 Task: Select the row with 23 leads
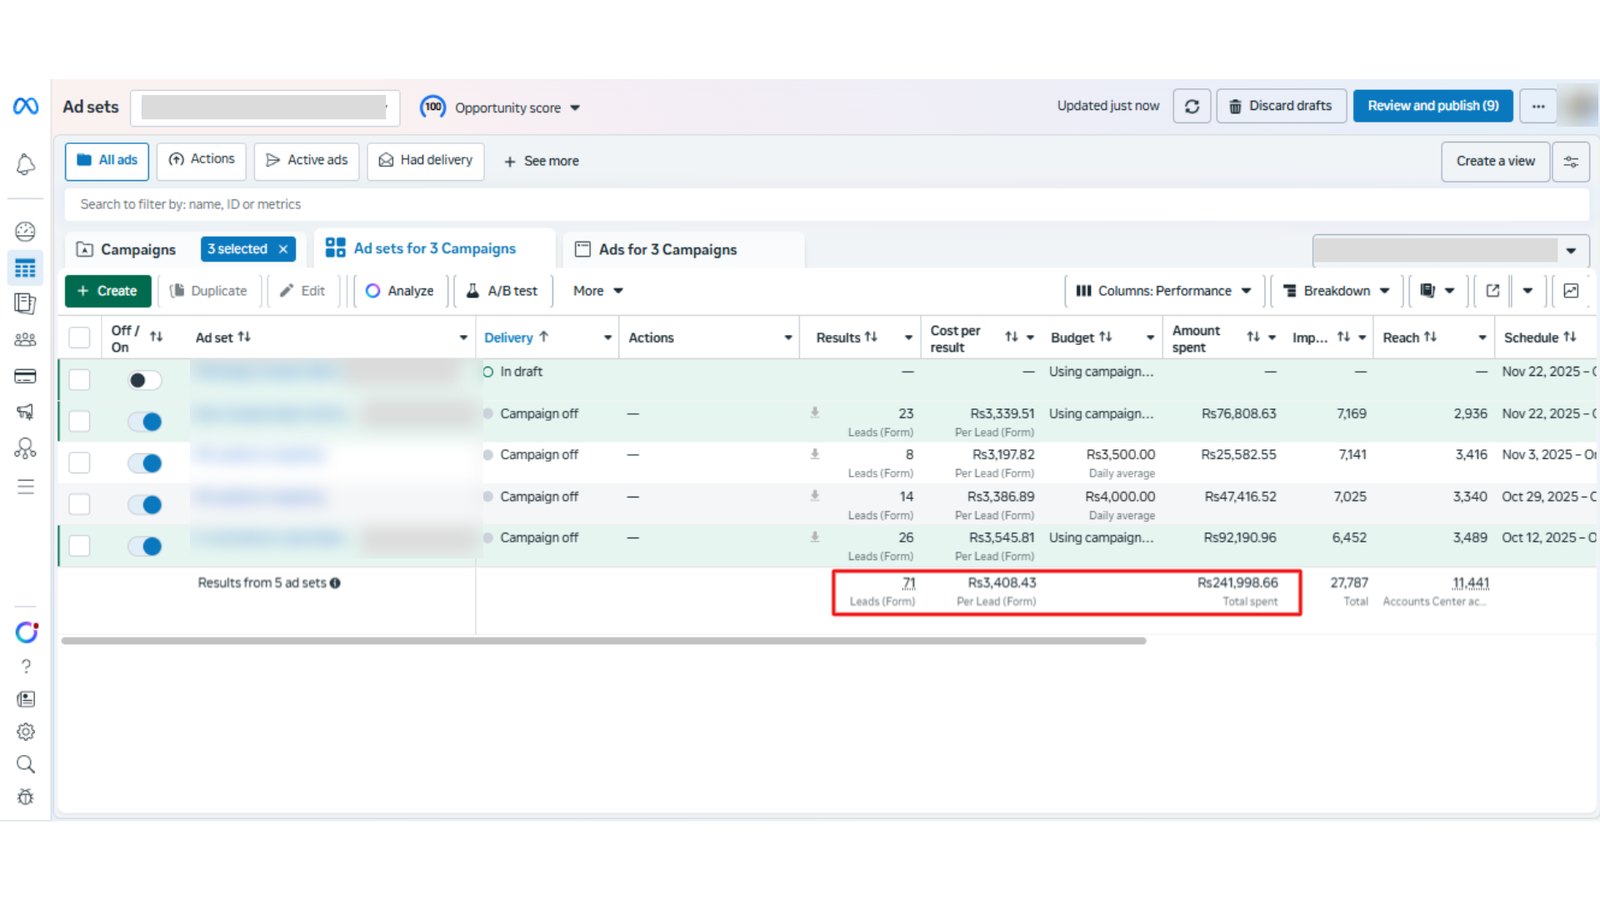pyautogui.click(x=79, y=422)
